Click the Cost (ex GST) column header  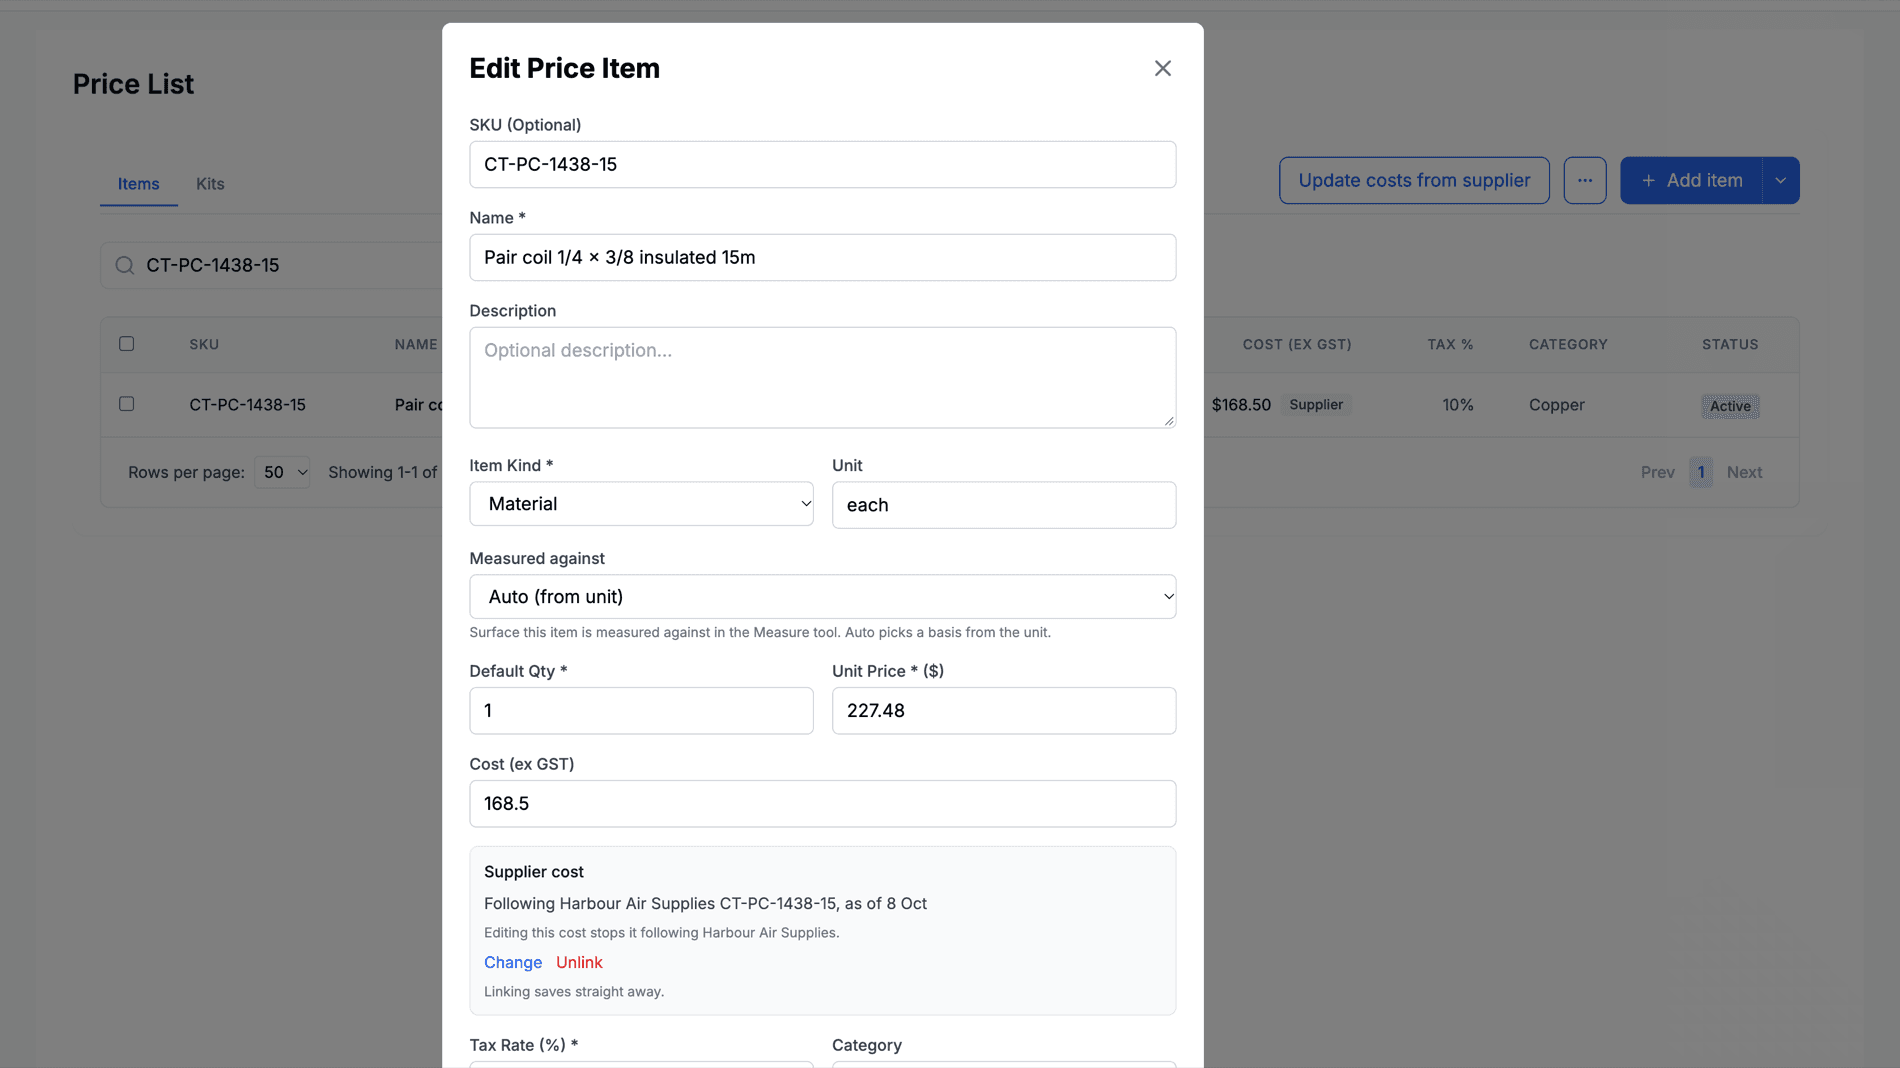pyautogui.click(x=1296, y=344)
